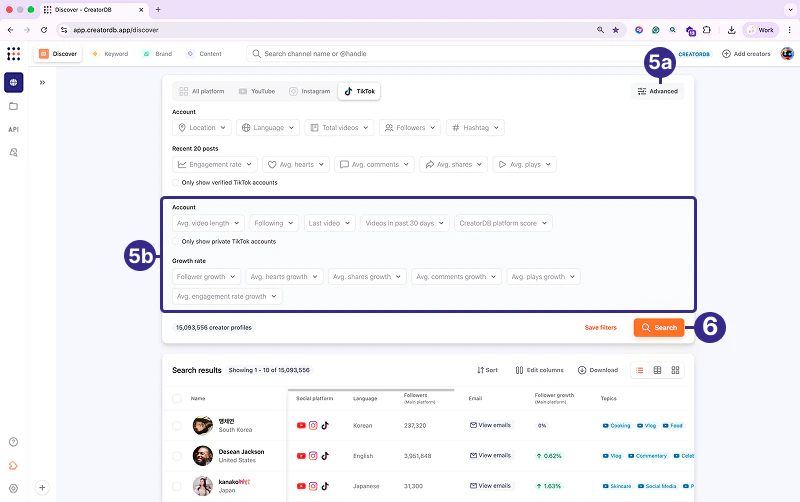Expand the collapsed panel double chevron
This screenshot has height=502, width=800.
click(42, 83)
